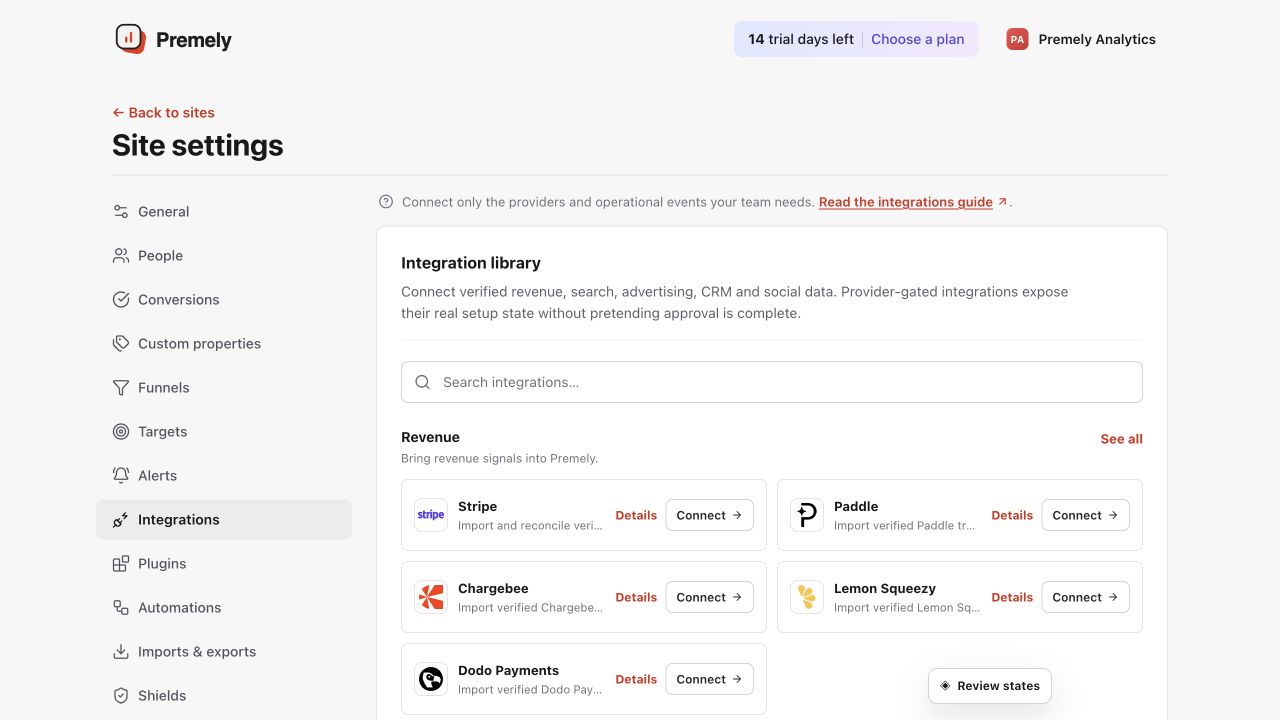Connect the Lemon Squeezy integration

[1086, 597]
